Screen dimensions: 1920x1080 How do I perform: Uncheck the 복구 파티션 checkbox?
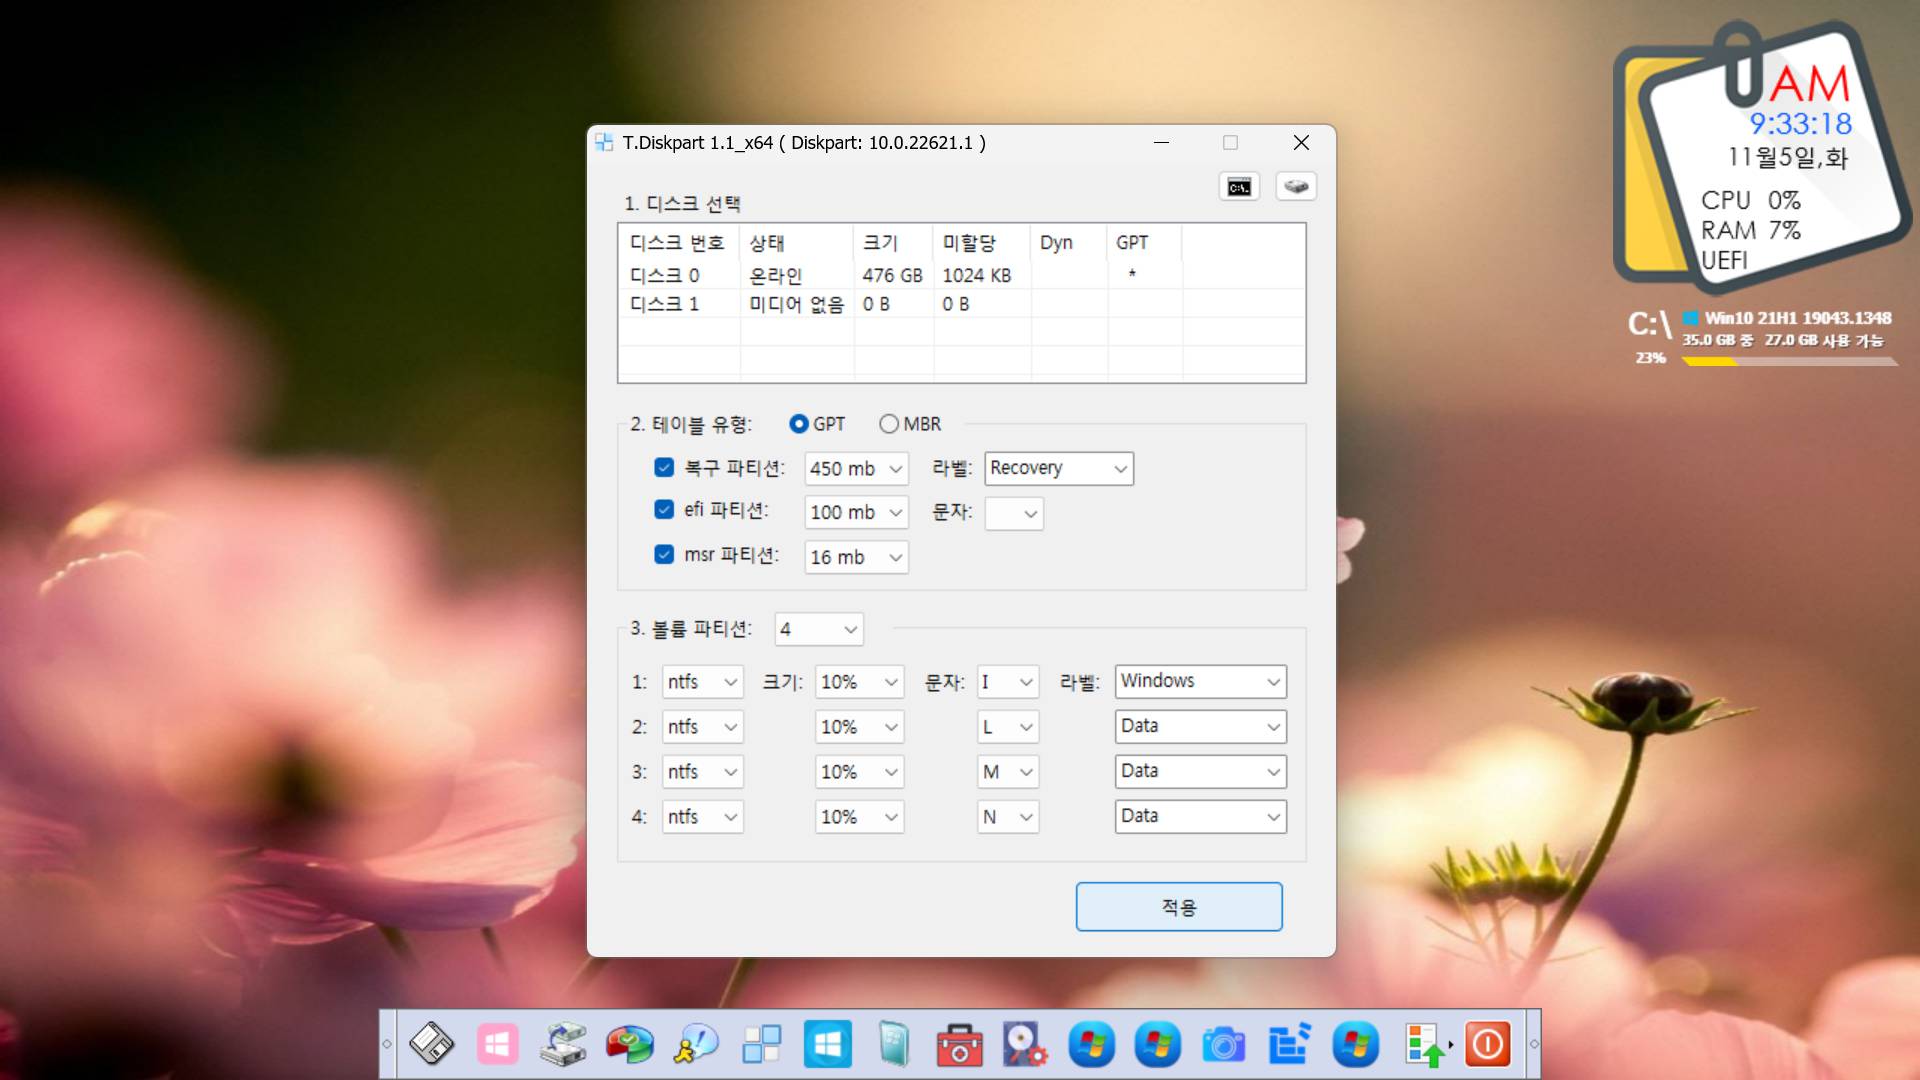tap(664, 467)
